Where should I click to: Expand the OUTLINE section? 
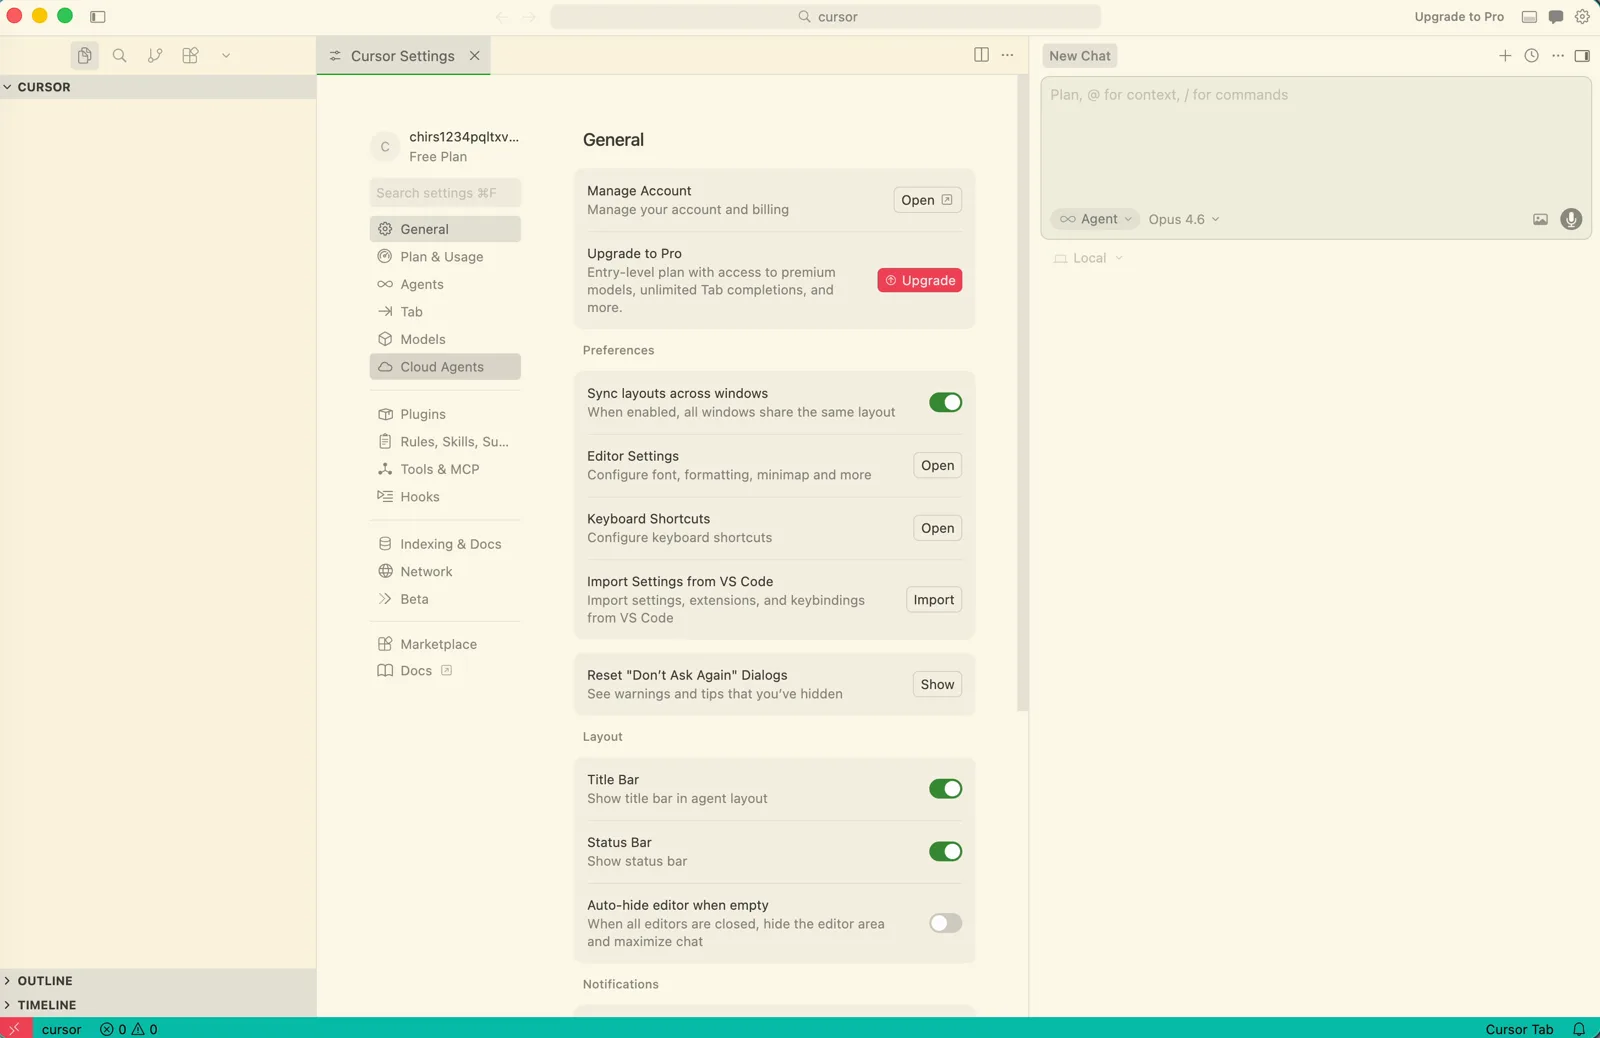tap(158, 981)
